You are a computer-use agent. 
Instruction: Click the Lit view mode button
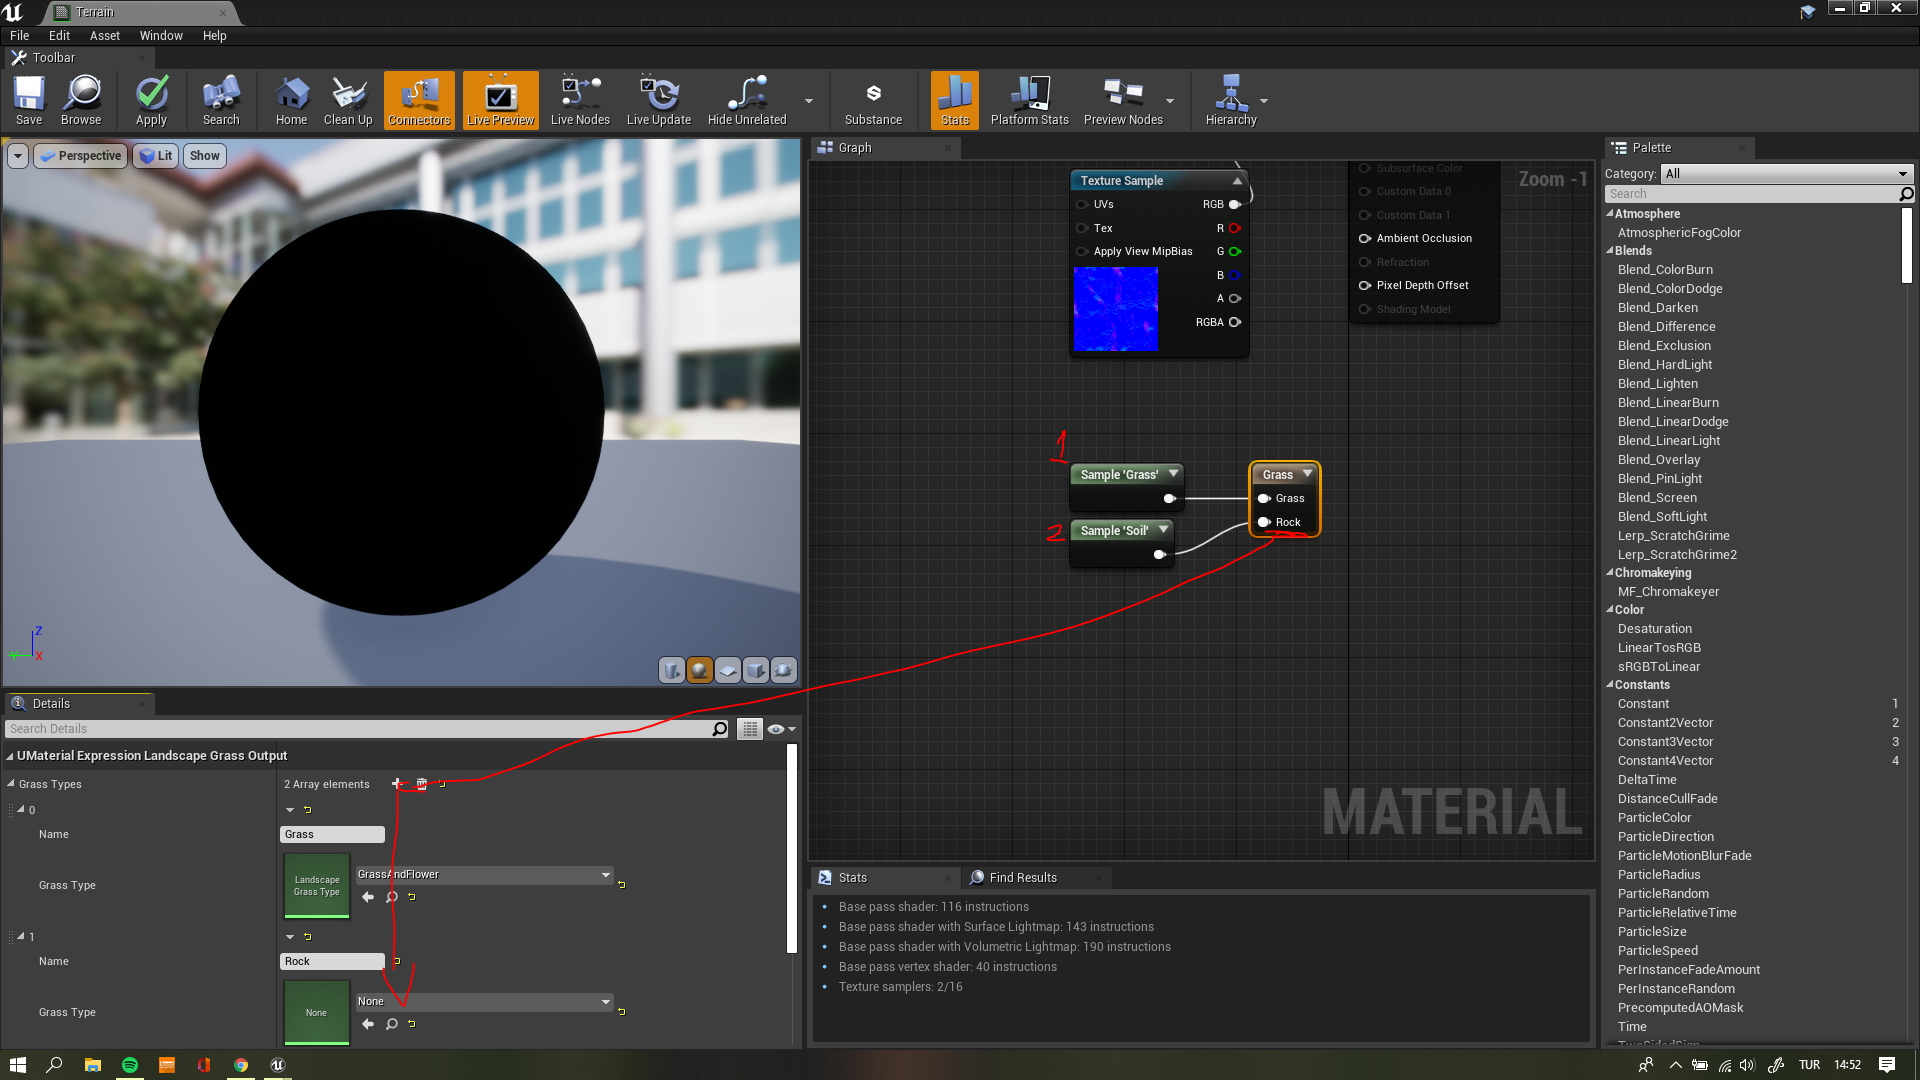coord(156,156)
